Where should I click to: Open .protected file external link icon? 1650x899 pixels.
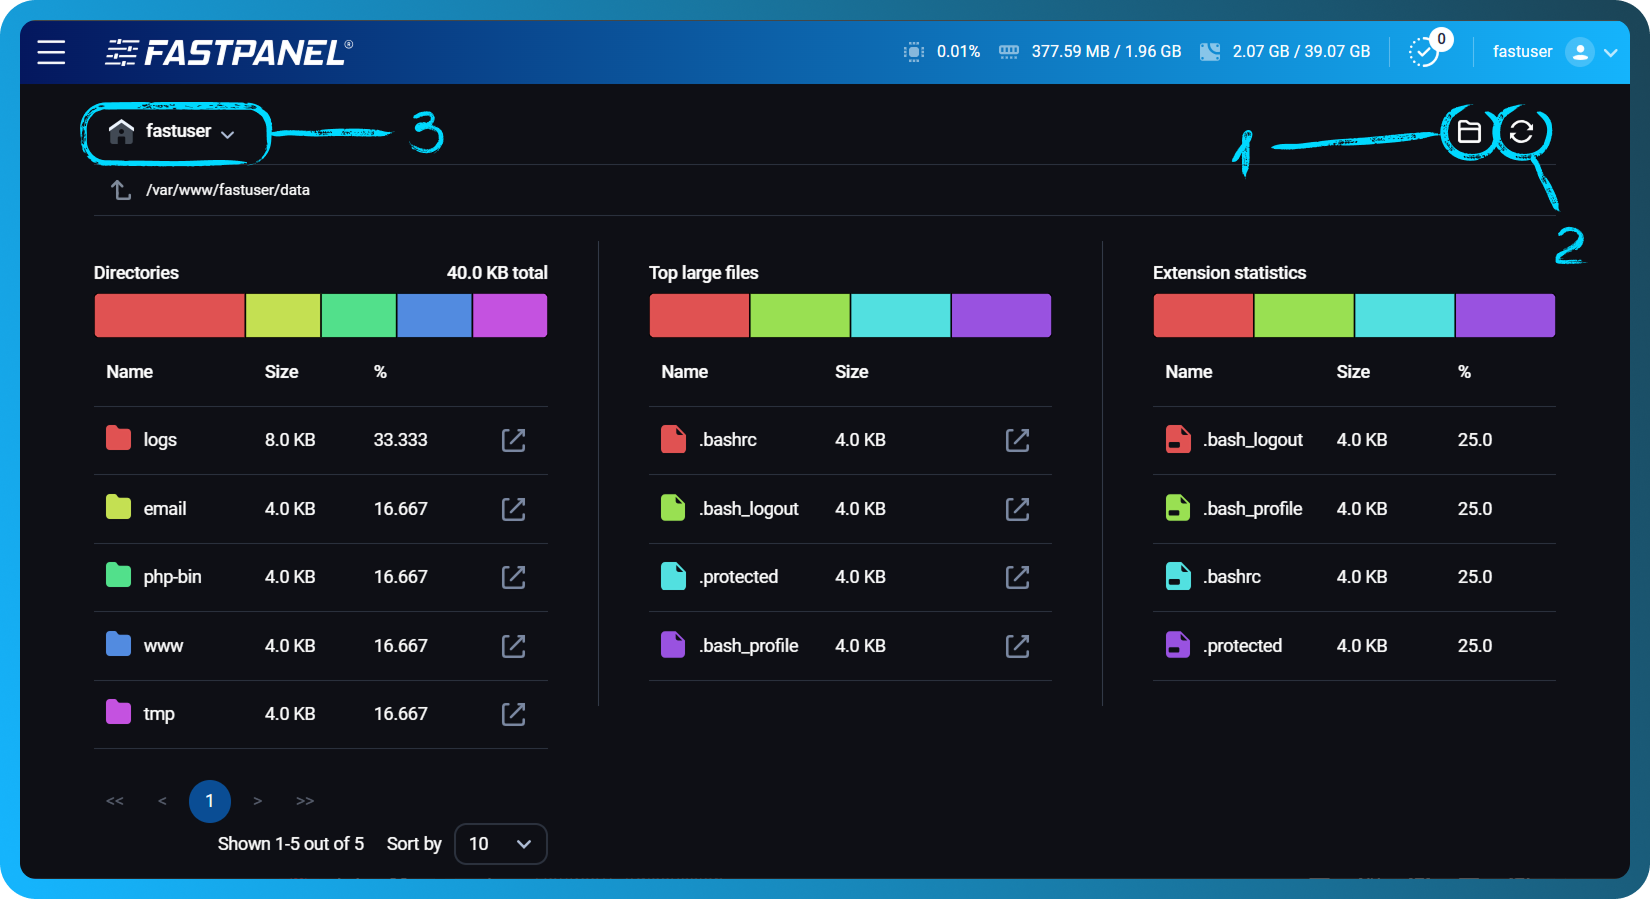click(1017, 577)
